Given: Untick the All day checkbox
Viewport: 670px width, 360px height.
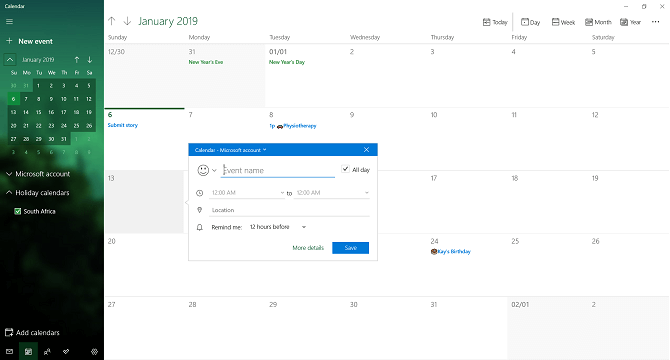Looking at the screenshot, I should click(345, 169).
